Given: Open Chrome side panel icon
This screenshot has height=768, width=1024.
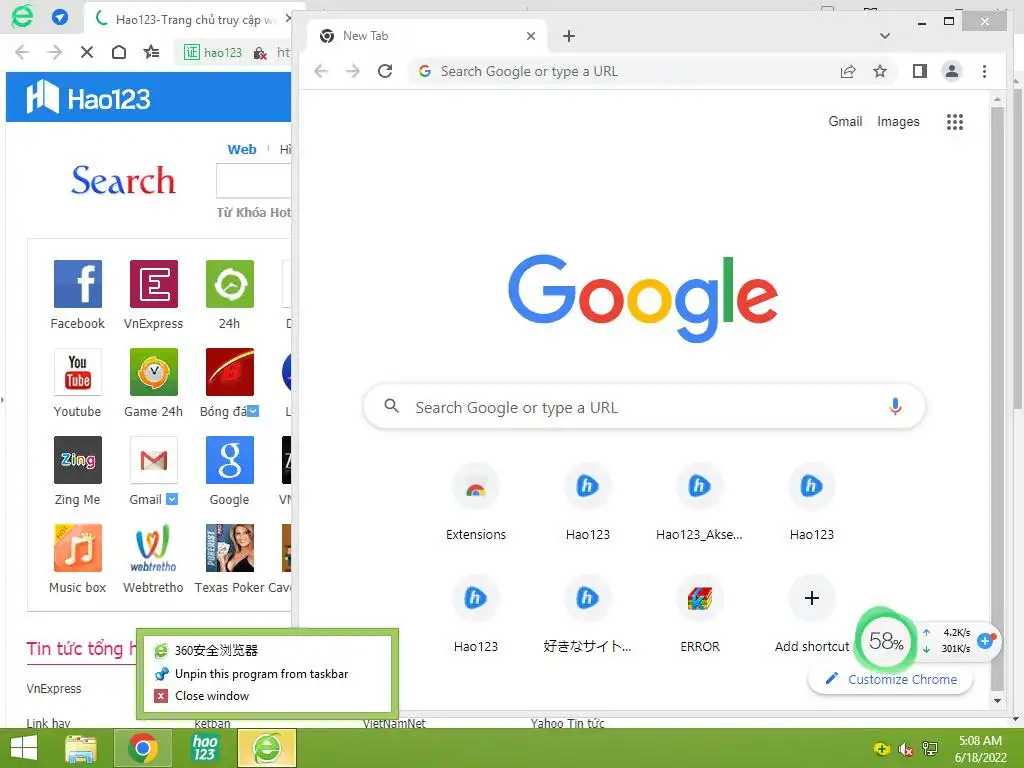Looking at the screenshot, I should point(920,71).
